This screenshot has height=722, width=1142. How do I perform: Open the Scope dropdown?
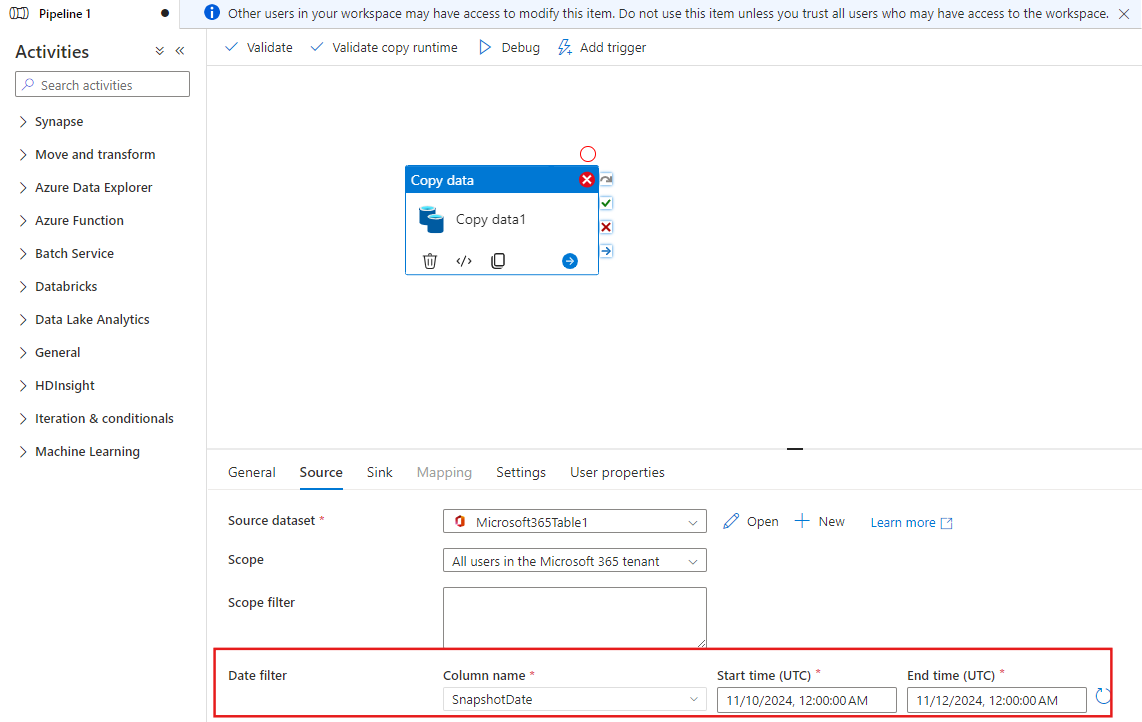575,561
